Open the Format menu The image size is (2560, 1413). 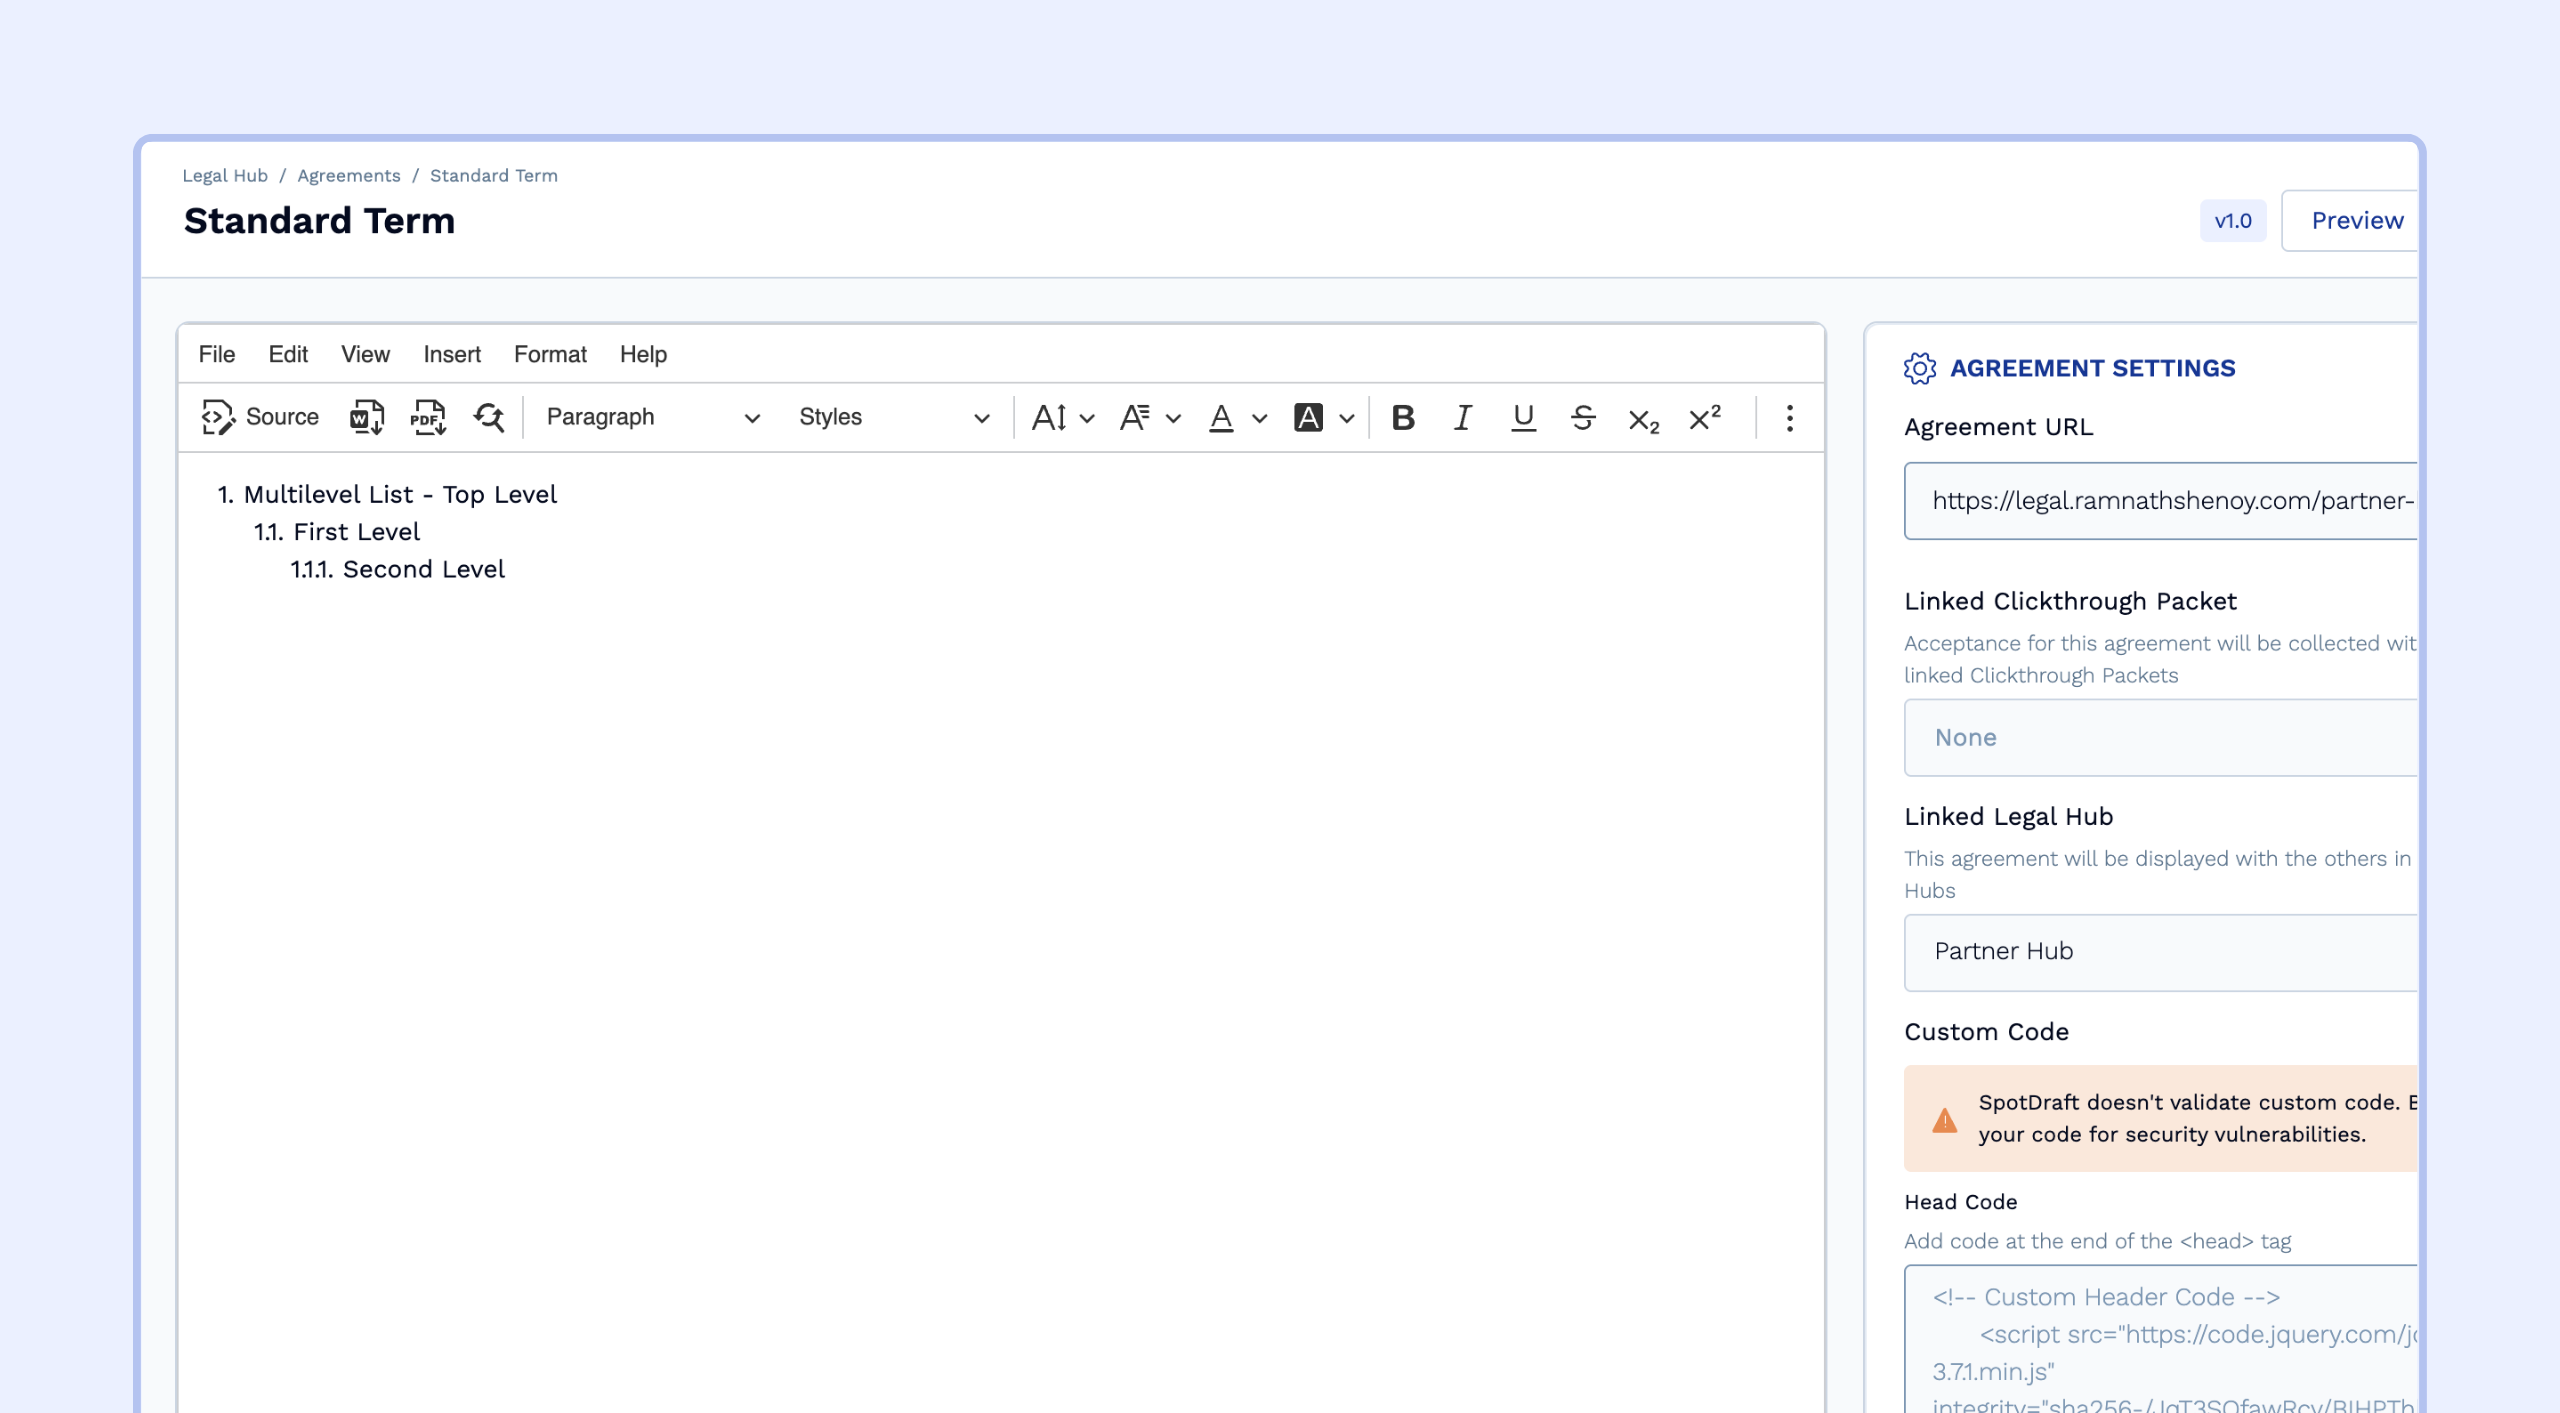click(549, 354)
